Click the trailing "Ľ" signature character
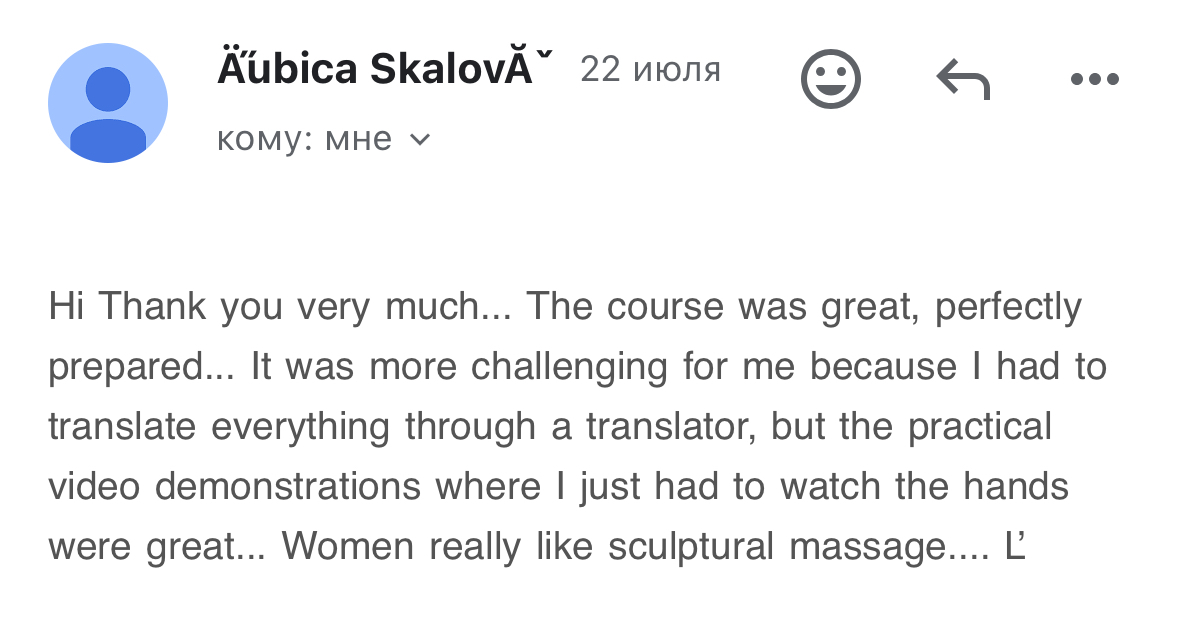The image size is (1179, 626). coord(1016,547)
